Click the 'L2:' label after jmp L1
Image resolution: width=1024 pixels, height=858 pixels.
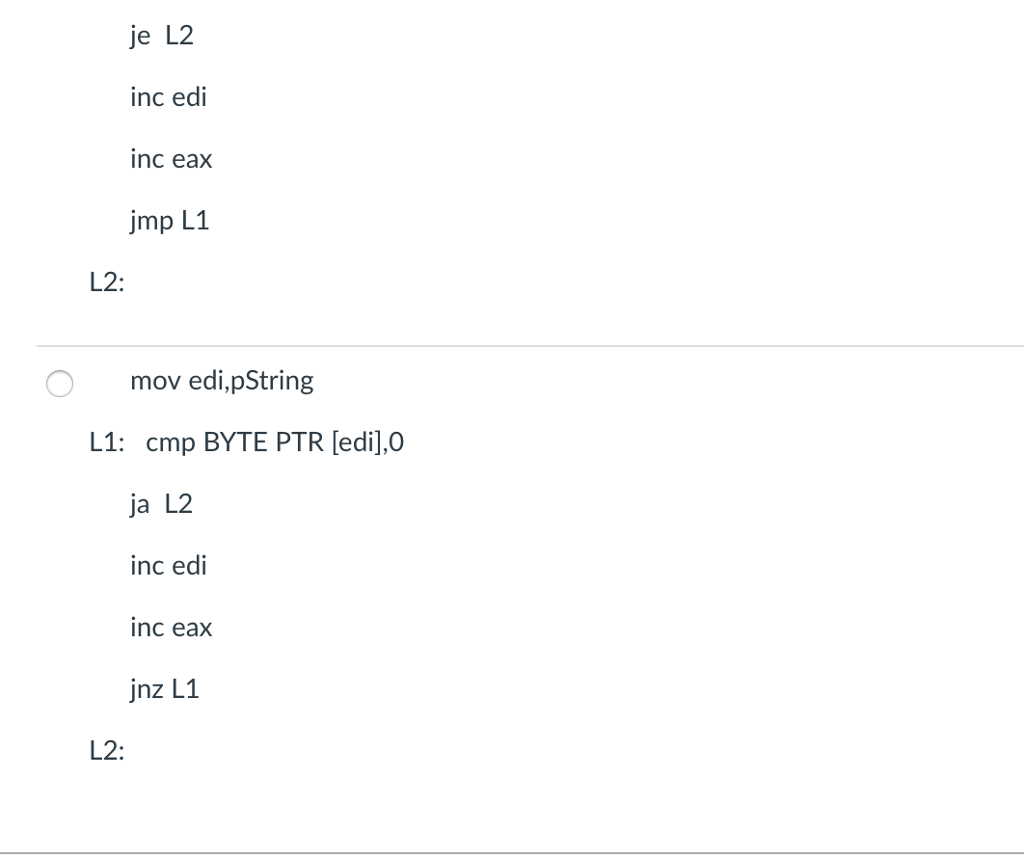coord(107,284)
